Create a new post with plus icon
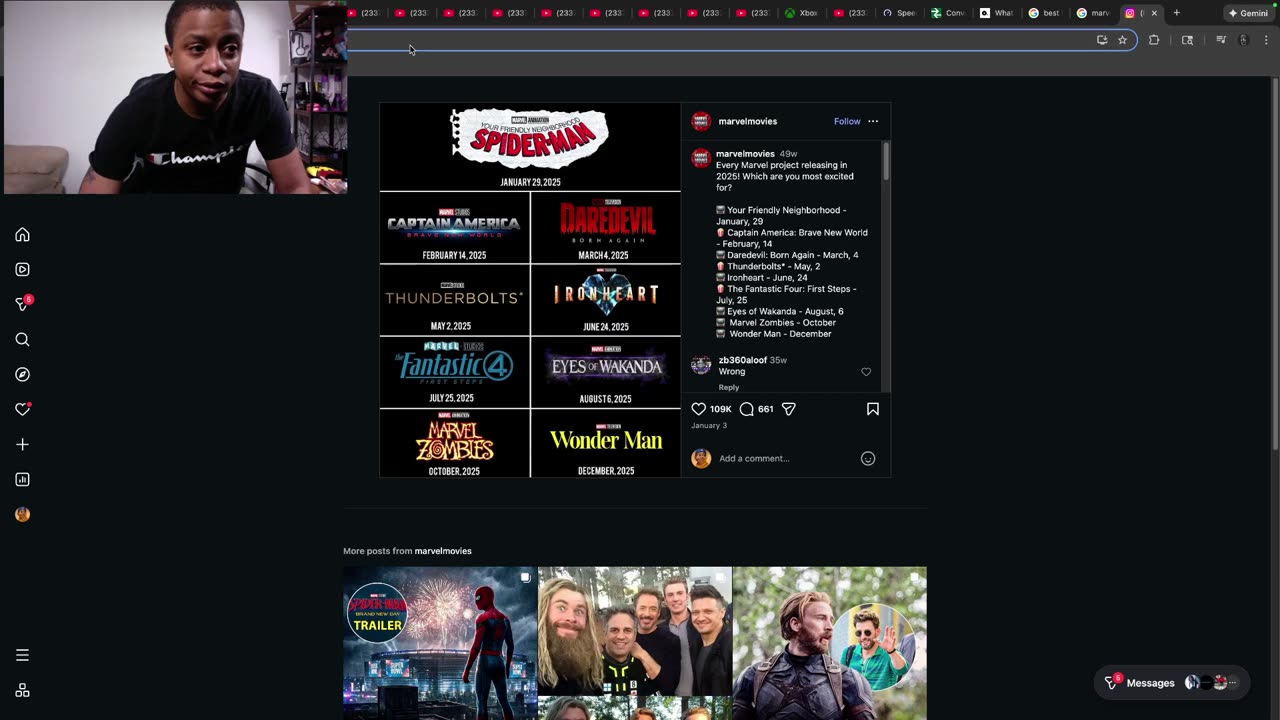Image resolution: width=1280 pixels, height=720 pixels. click(x=22, y=444)
